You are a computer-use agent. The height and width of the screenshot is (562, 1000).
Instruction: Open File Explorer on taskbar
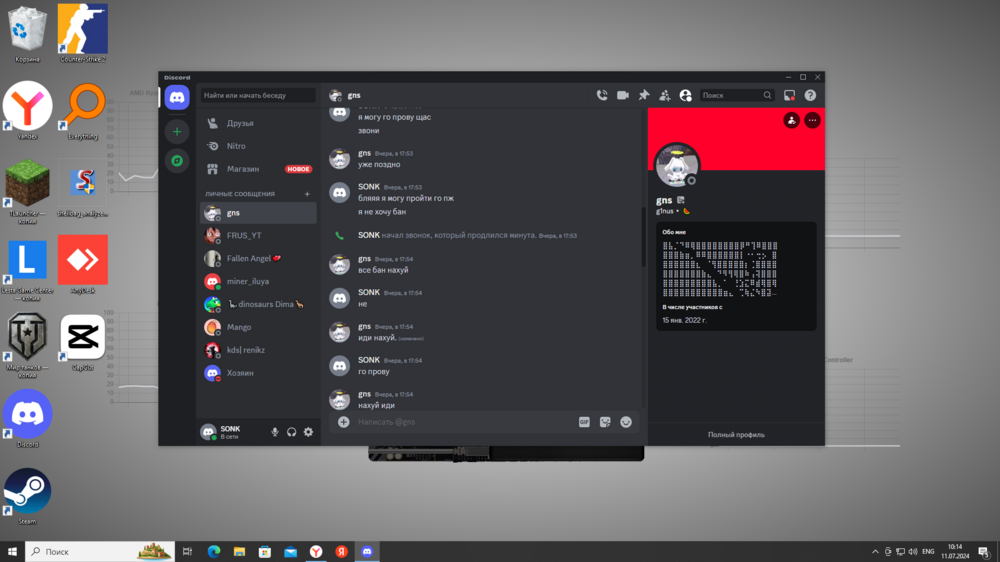click(x=239, y=551)
